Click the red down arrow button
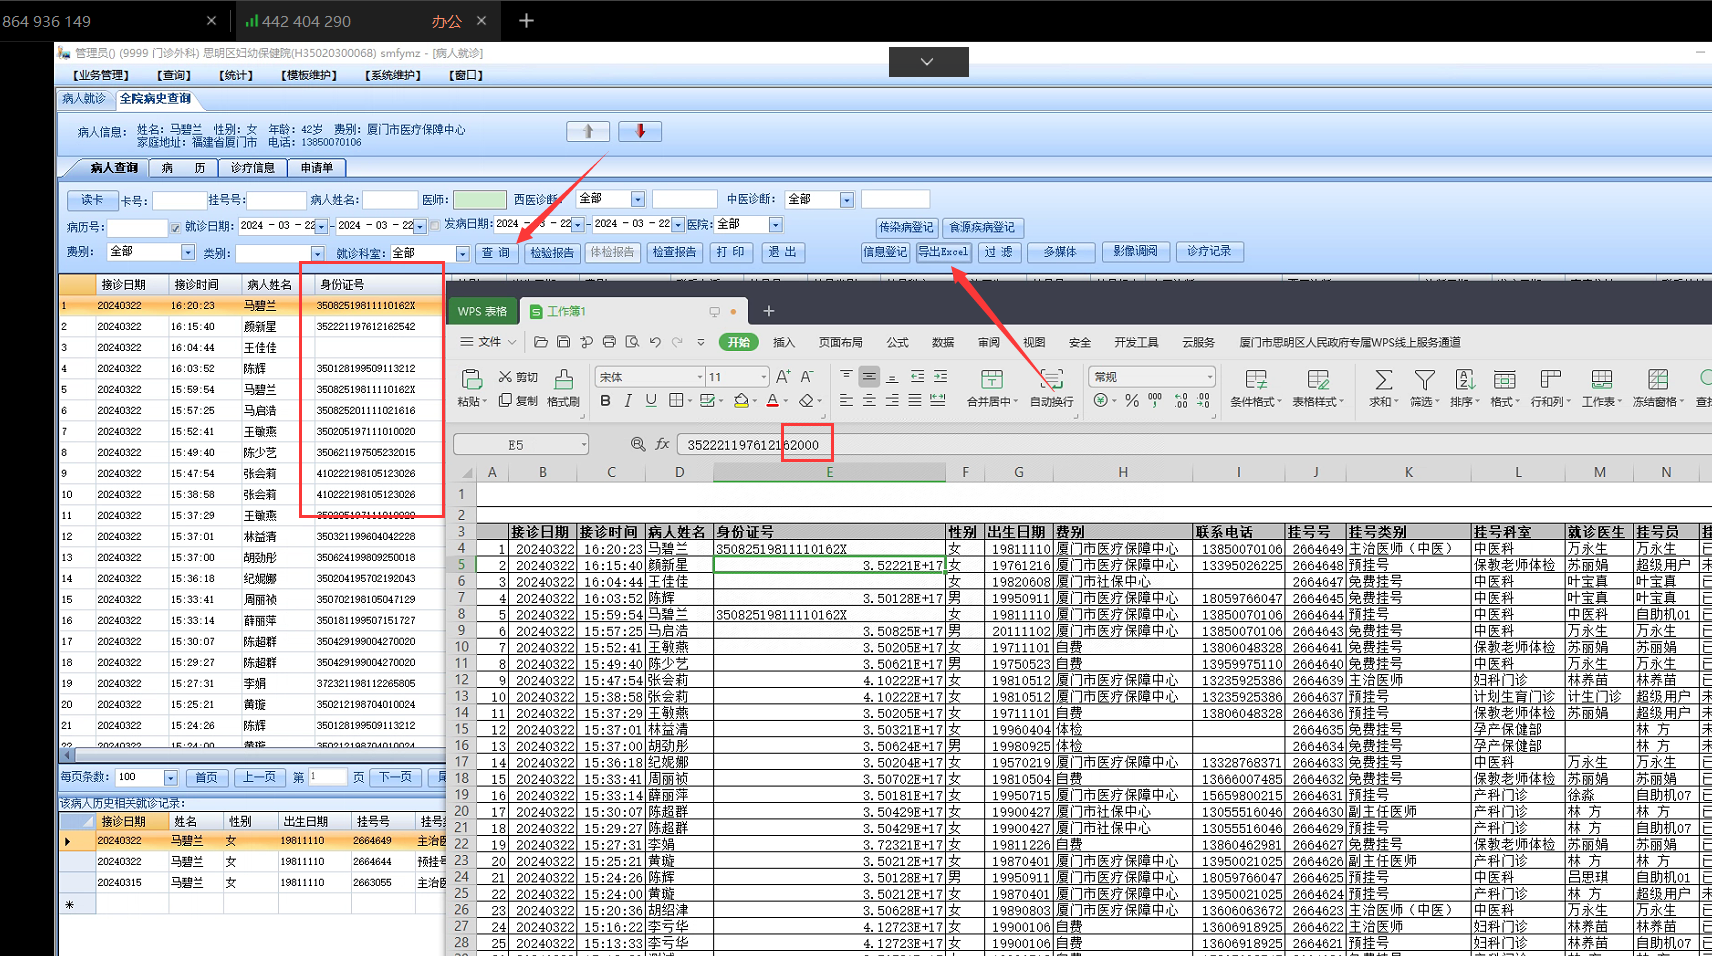The width and height of the screenshot is (1712, 956). pos(640,132)
